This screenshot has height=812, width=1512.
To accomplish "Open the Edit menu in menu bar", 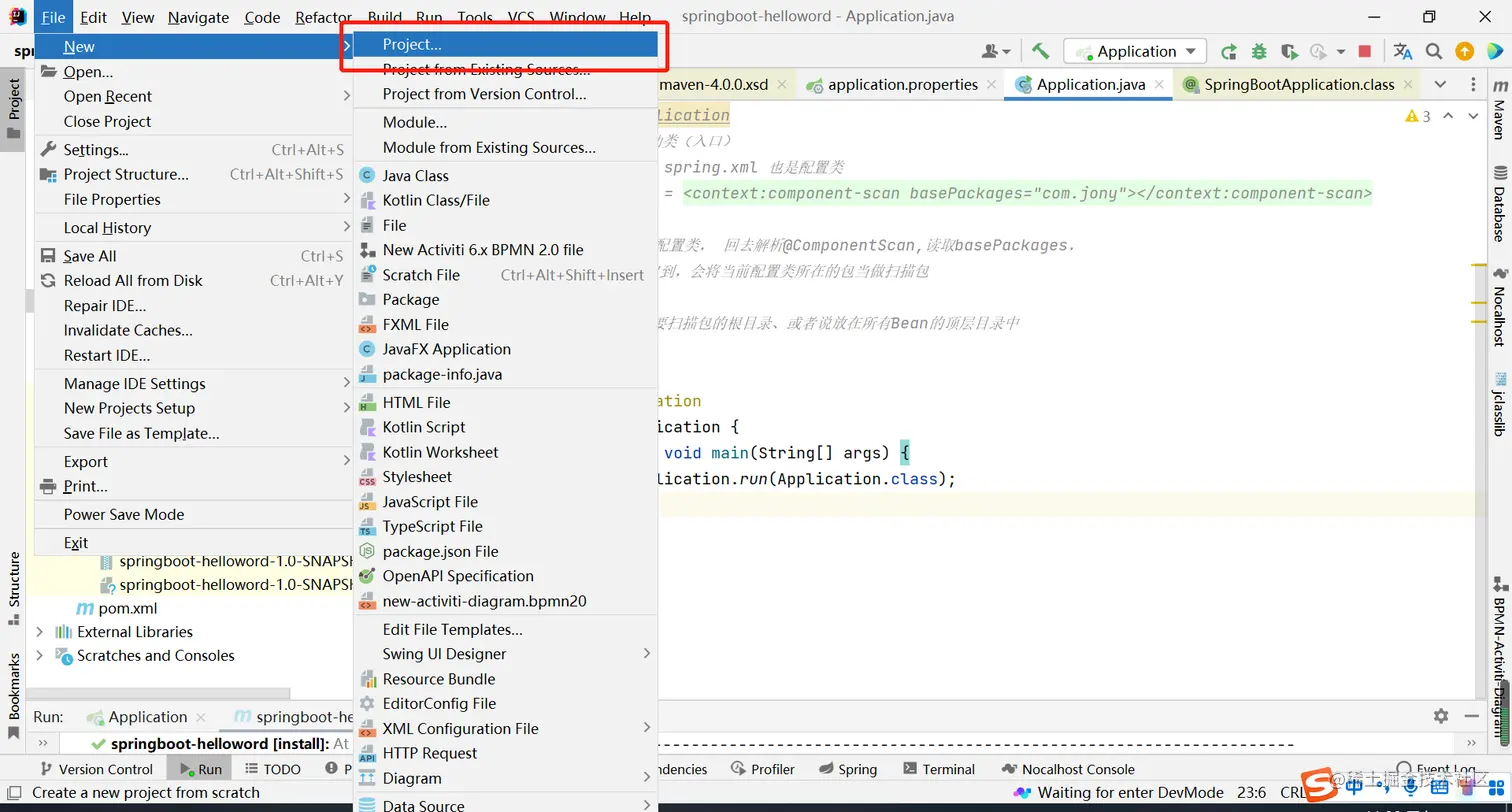I will coord(93,17).
